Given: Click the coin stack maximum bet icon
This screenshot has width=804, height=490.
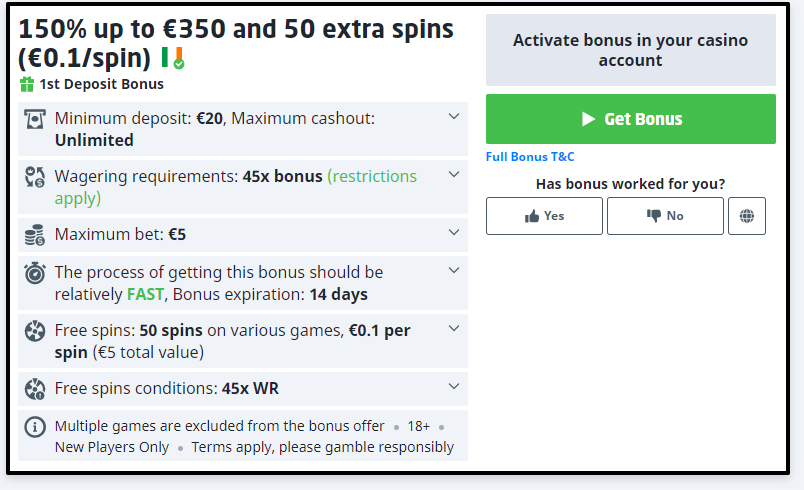Looking at the screenshot, I should pos(35,235).
